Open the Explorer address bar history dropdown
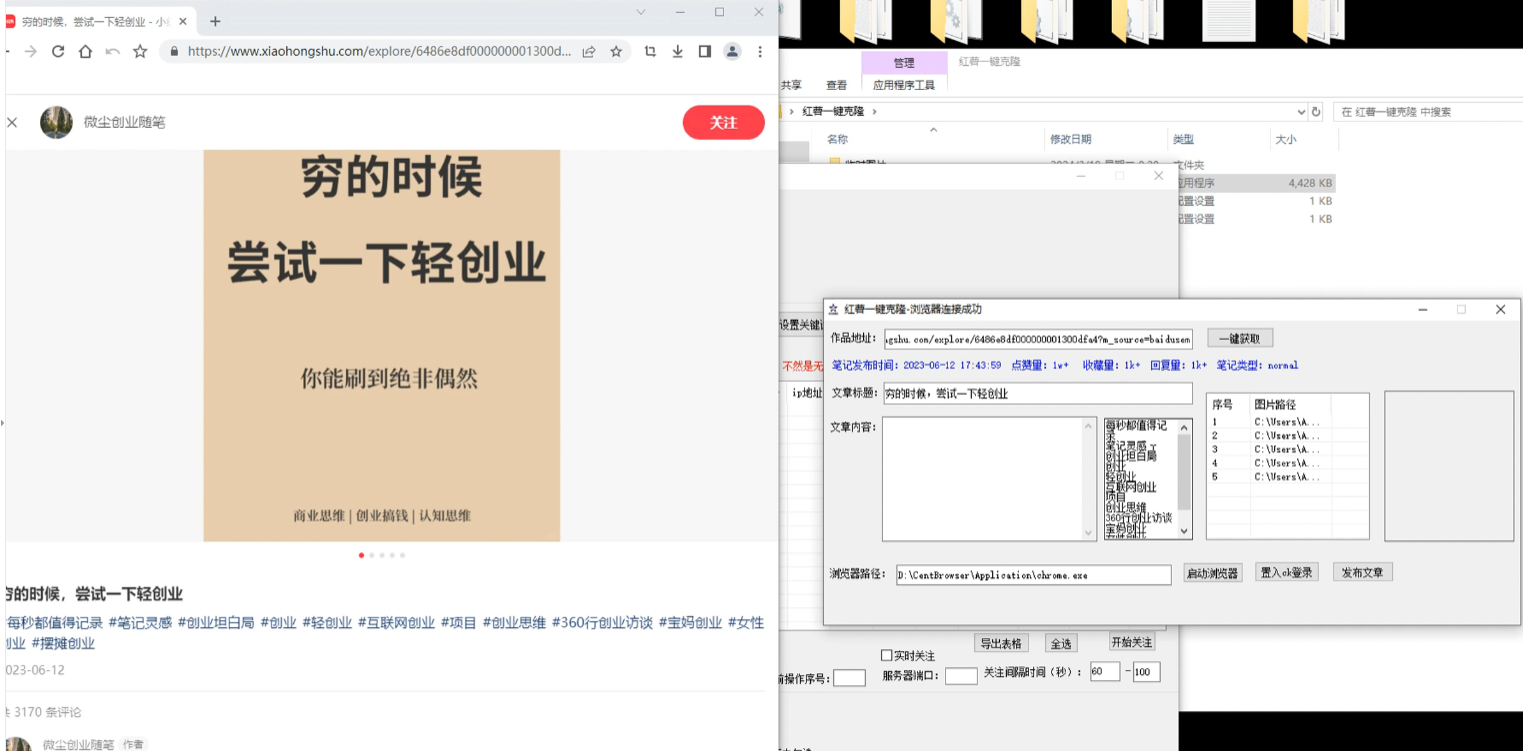Viewport: 1523px width, 751px height. point(1302,111)
